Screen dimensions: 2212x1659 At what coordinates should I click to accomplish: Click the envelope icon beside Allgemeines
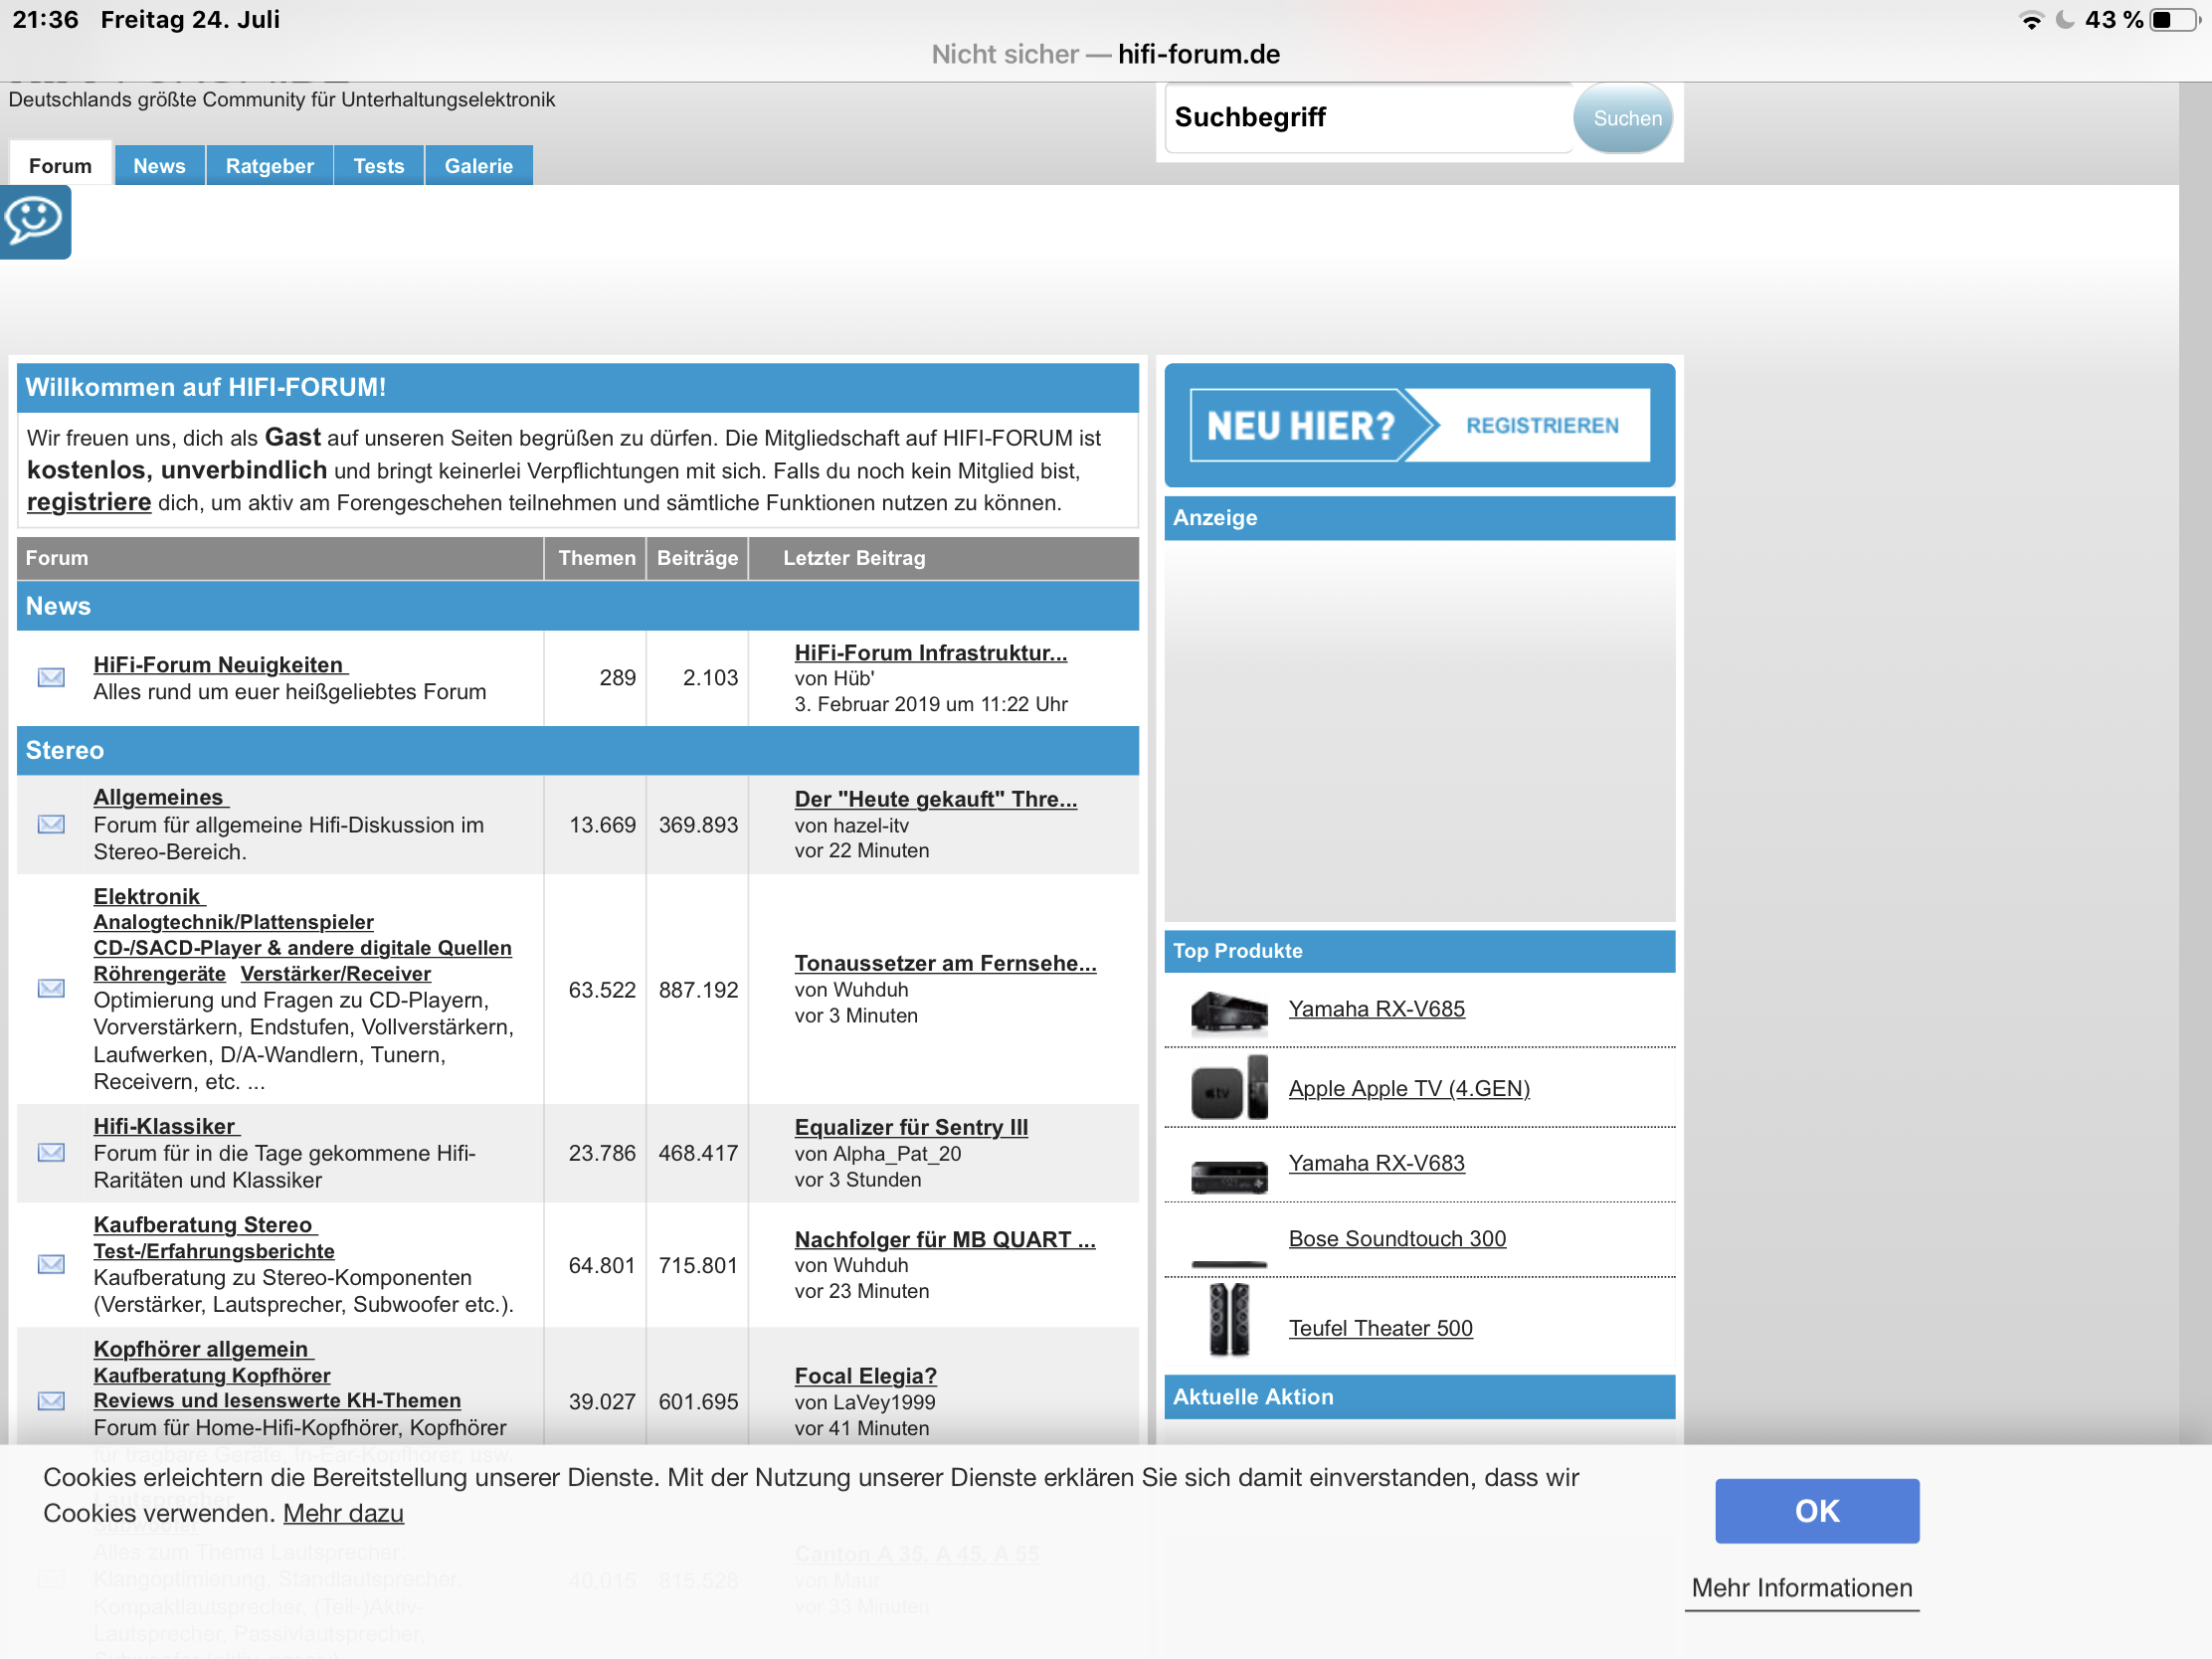(51, 824)
